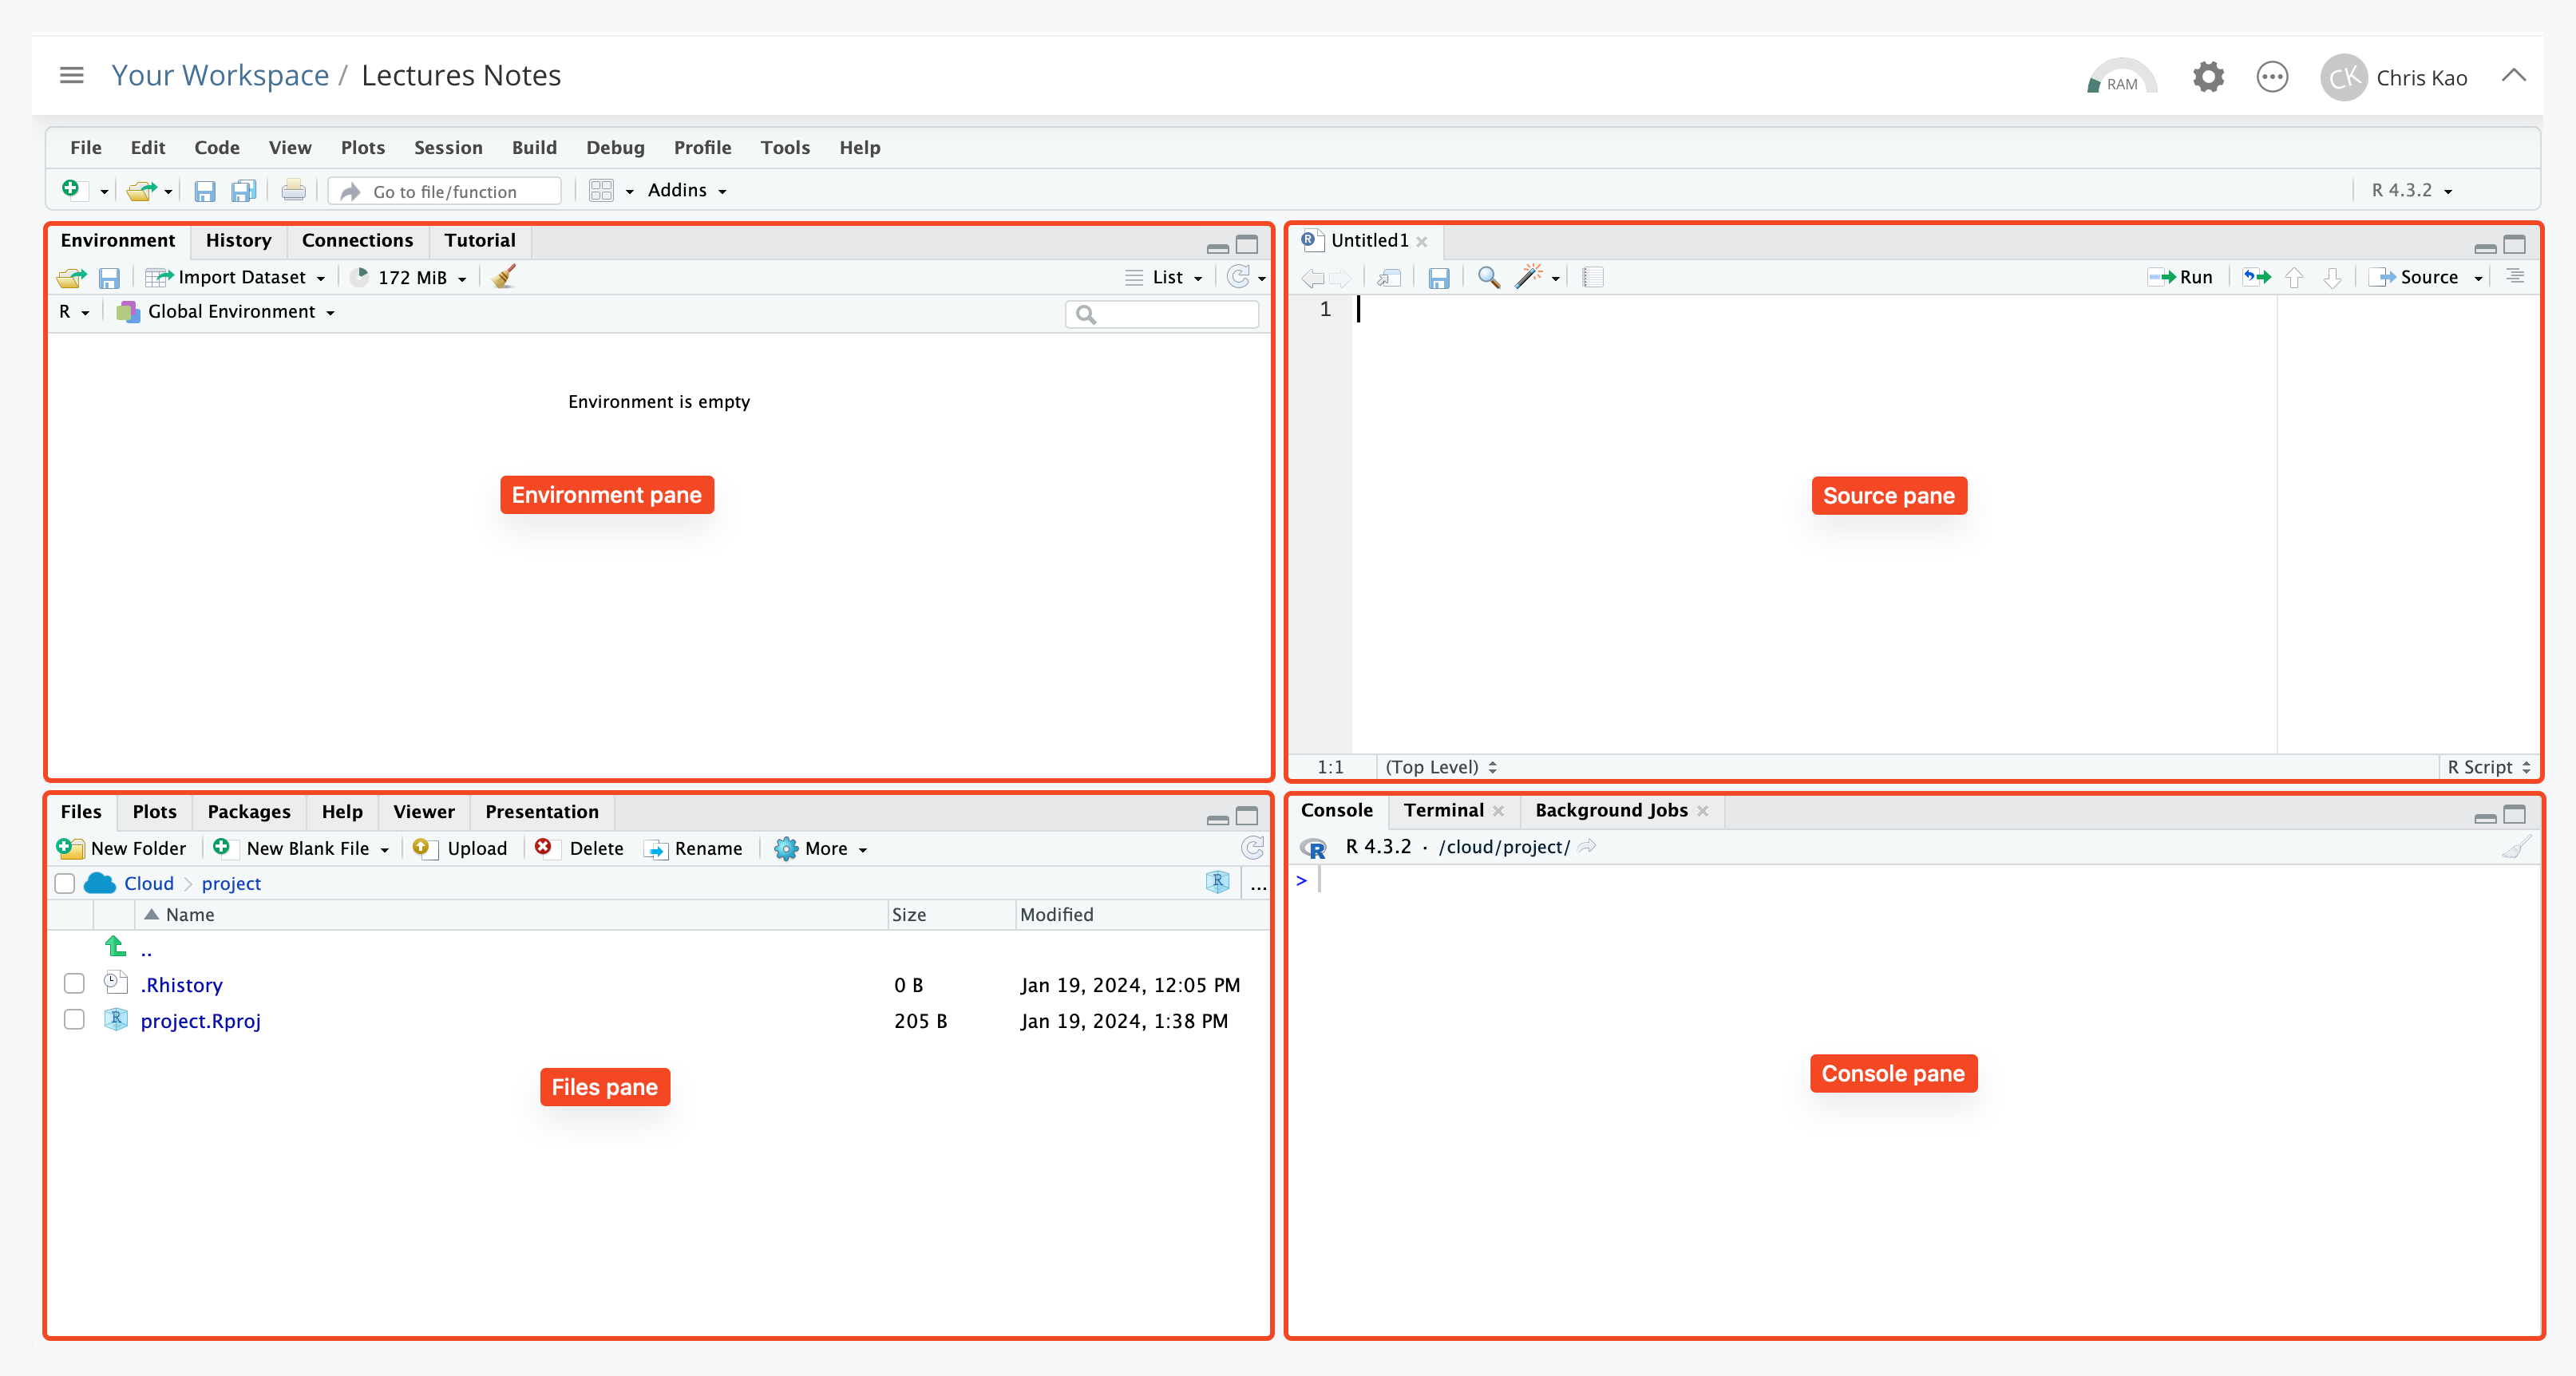Click the re-run previous code icon
Viewport: 2576px width, 1376px height.
[x=2256, y=277]
